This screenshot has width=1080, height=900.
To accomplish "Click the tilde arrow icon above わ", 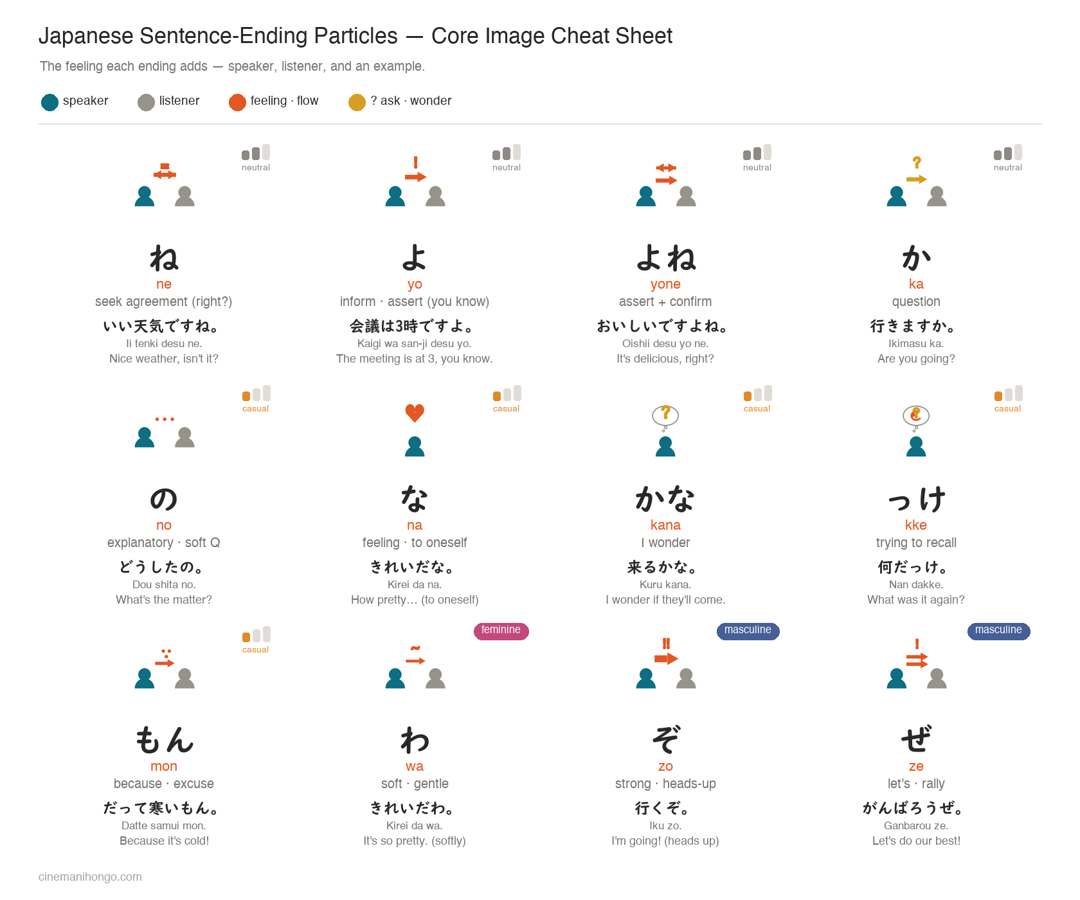I will (x=415, y=655).
